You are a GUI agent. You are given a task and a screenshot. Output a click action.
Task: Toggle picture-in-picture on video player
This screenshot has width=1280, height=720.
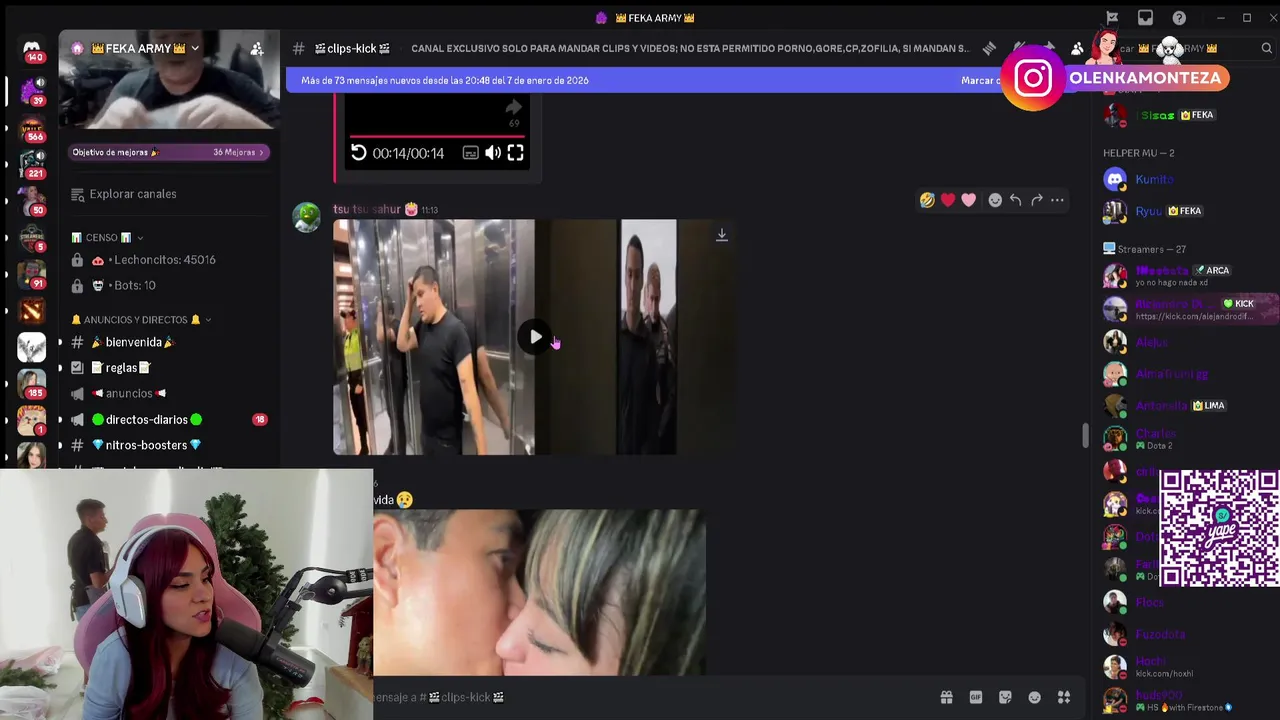pyautogui.click(x=470, y=153)
